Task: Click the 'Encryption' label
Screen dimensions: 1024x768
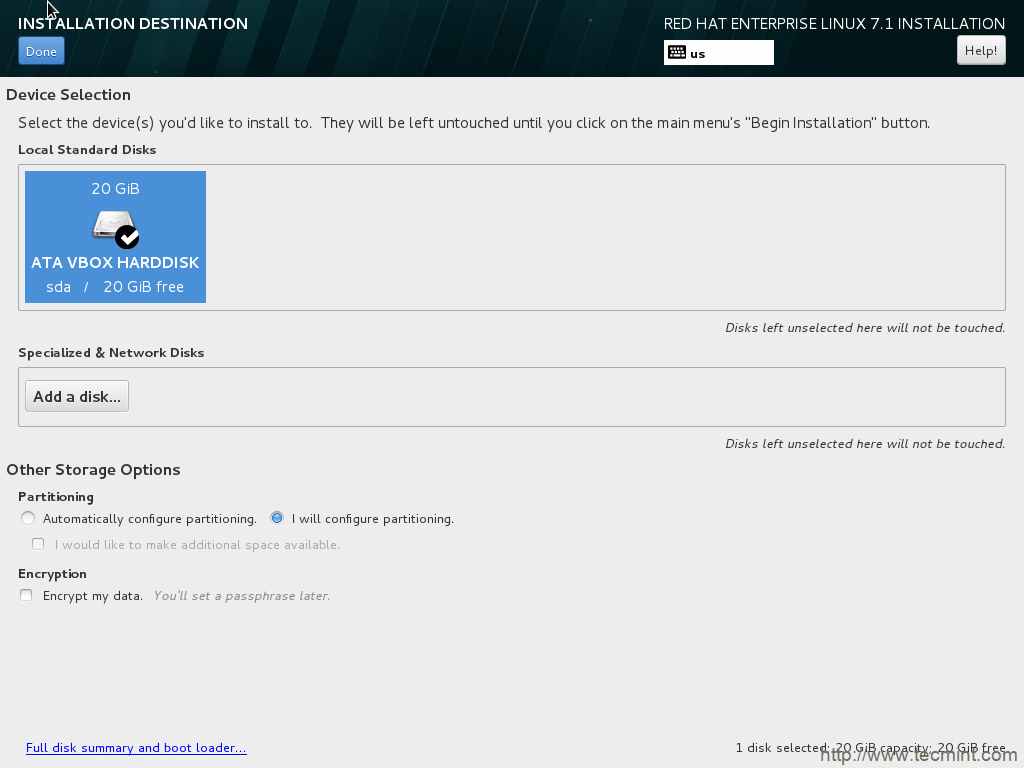Action: tap(52, 574)
